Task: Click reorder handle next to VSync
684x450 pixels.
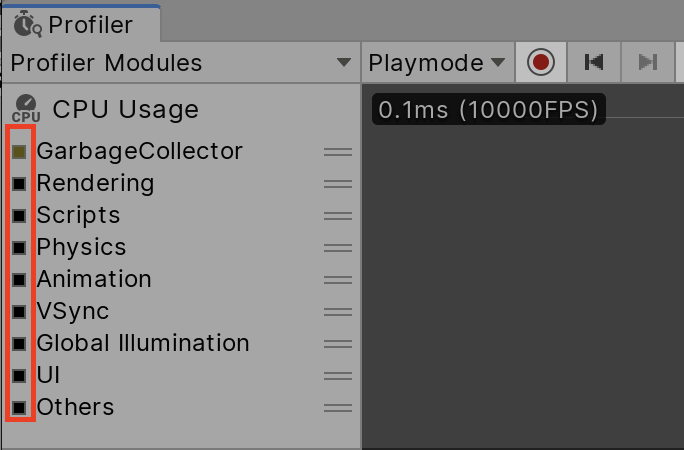Action: (338, 312)
